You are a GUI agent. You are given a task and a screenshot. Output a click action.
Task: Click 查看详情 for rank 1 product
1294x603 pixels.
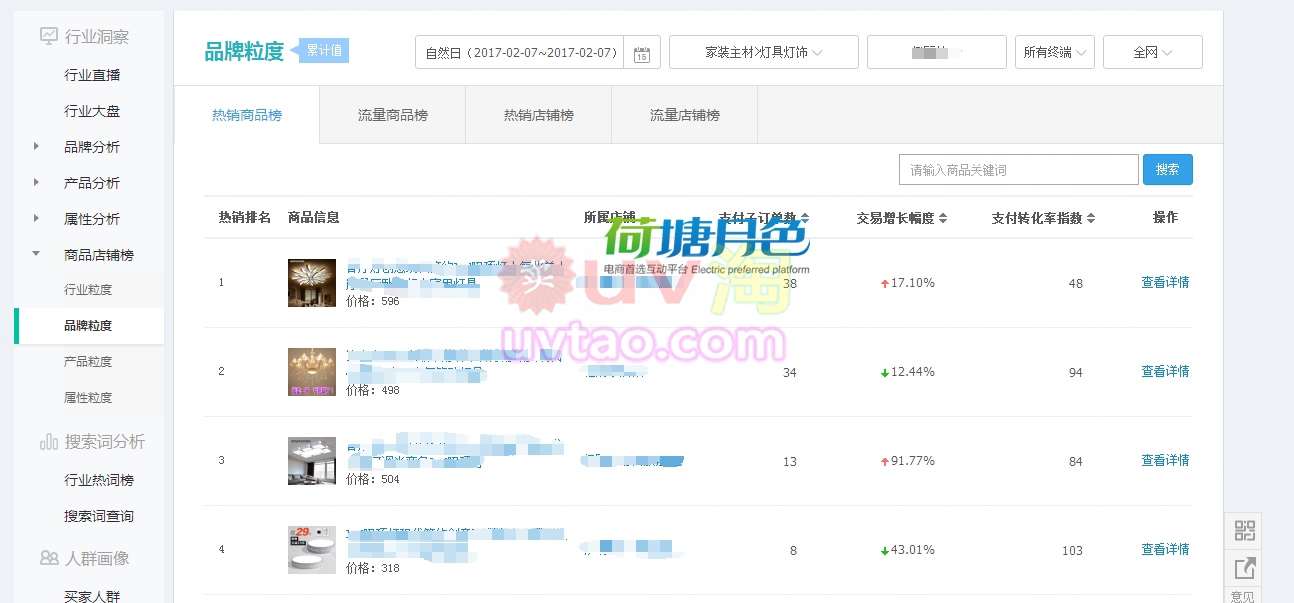1165,282
